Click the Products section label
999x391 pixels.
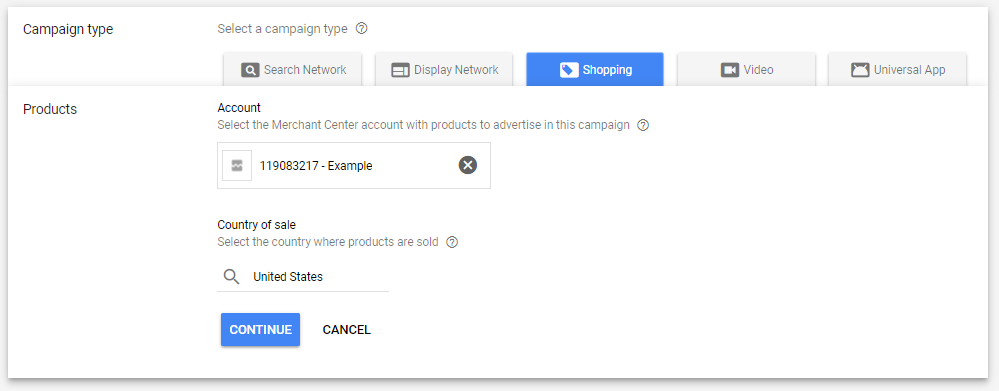point(50,109)
